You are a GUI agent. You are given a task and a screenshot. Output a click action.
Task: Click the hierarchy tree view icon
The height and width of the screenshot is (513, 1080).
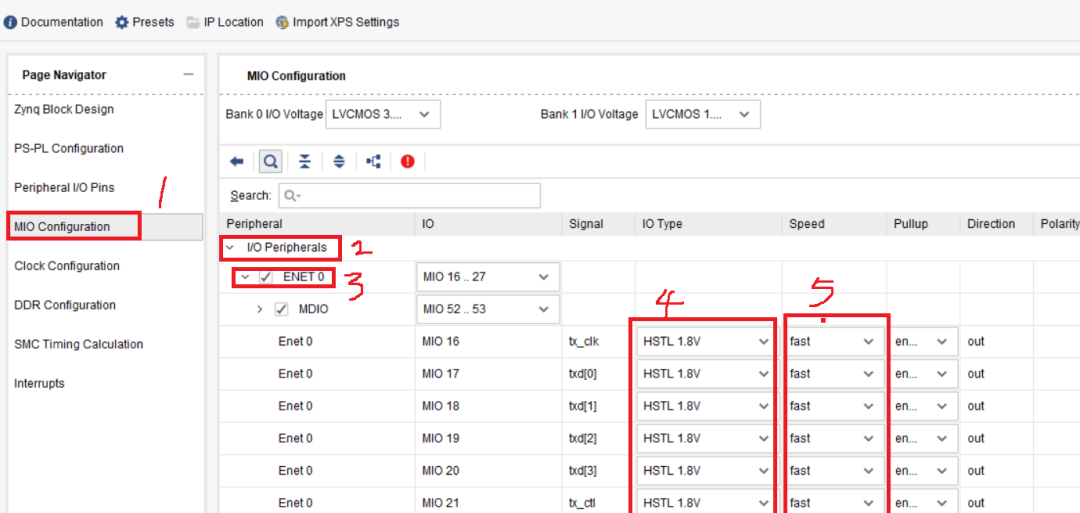click(373, 161)
